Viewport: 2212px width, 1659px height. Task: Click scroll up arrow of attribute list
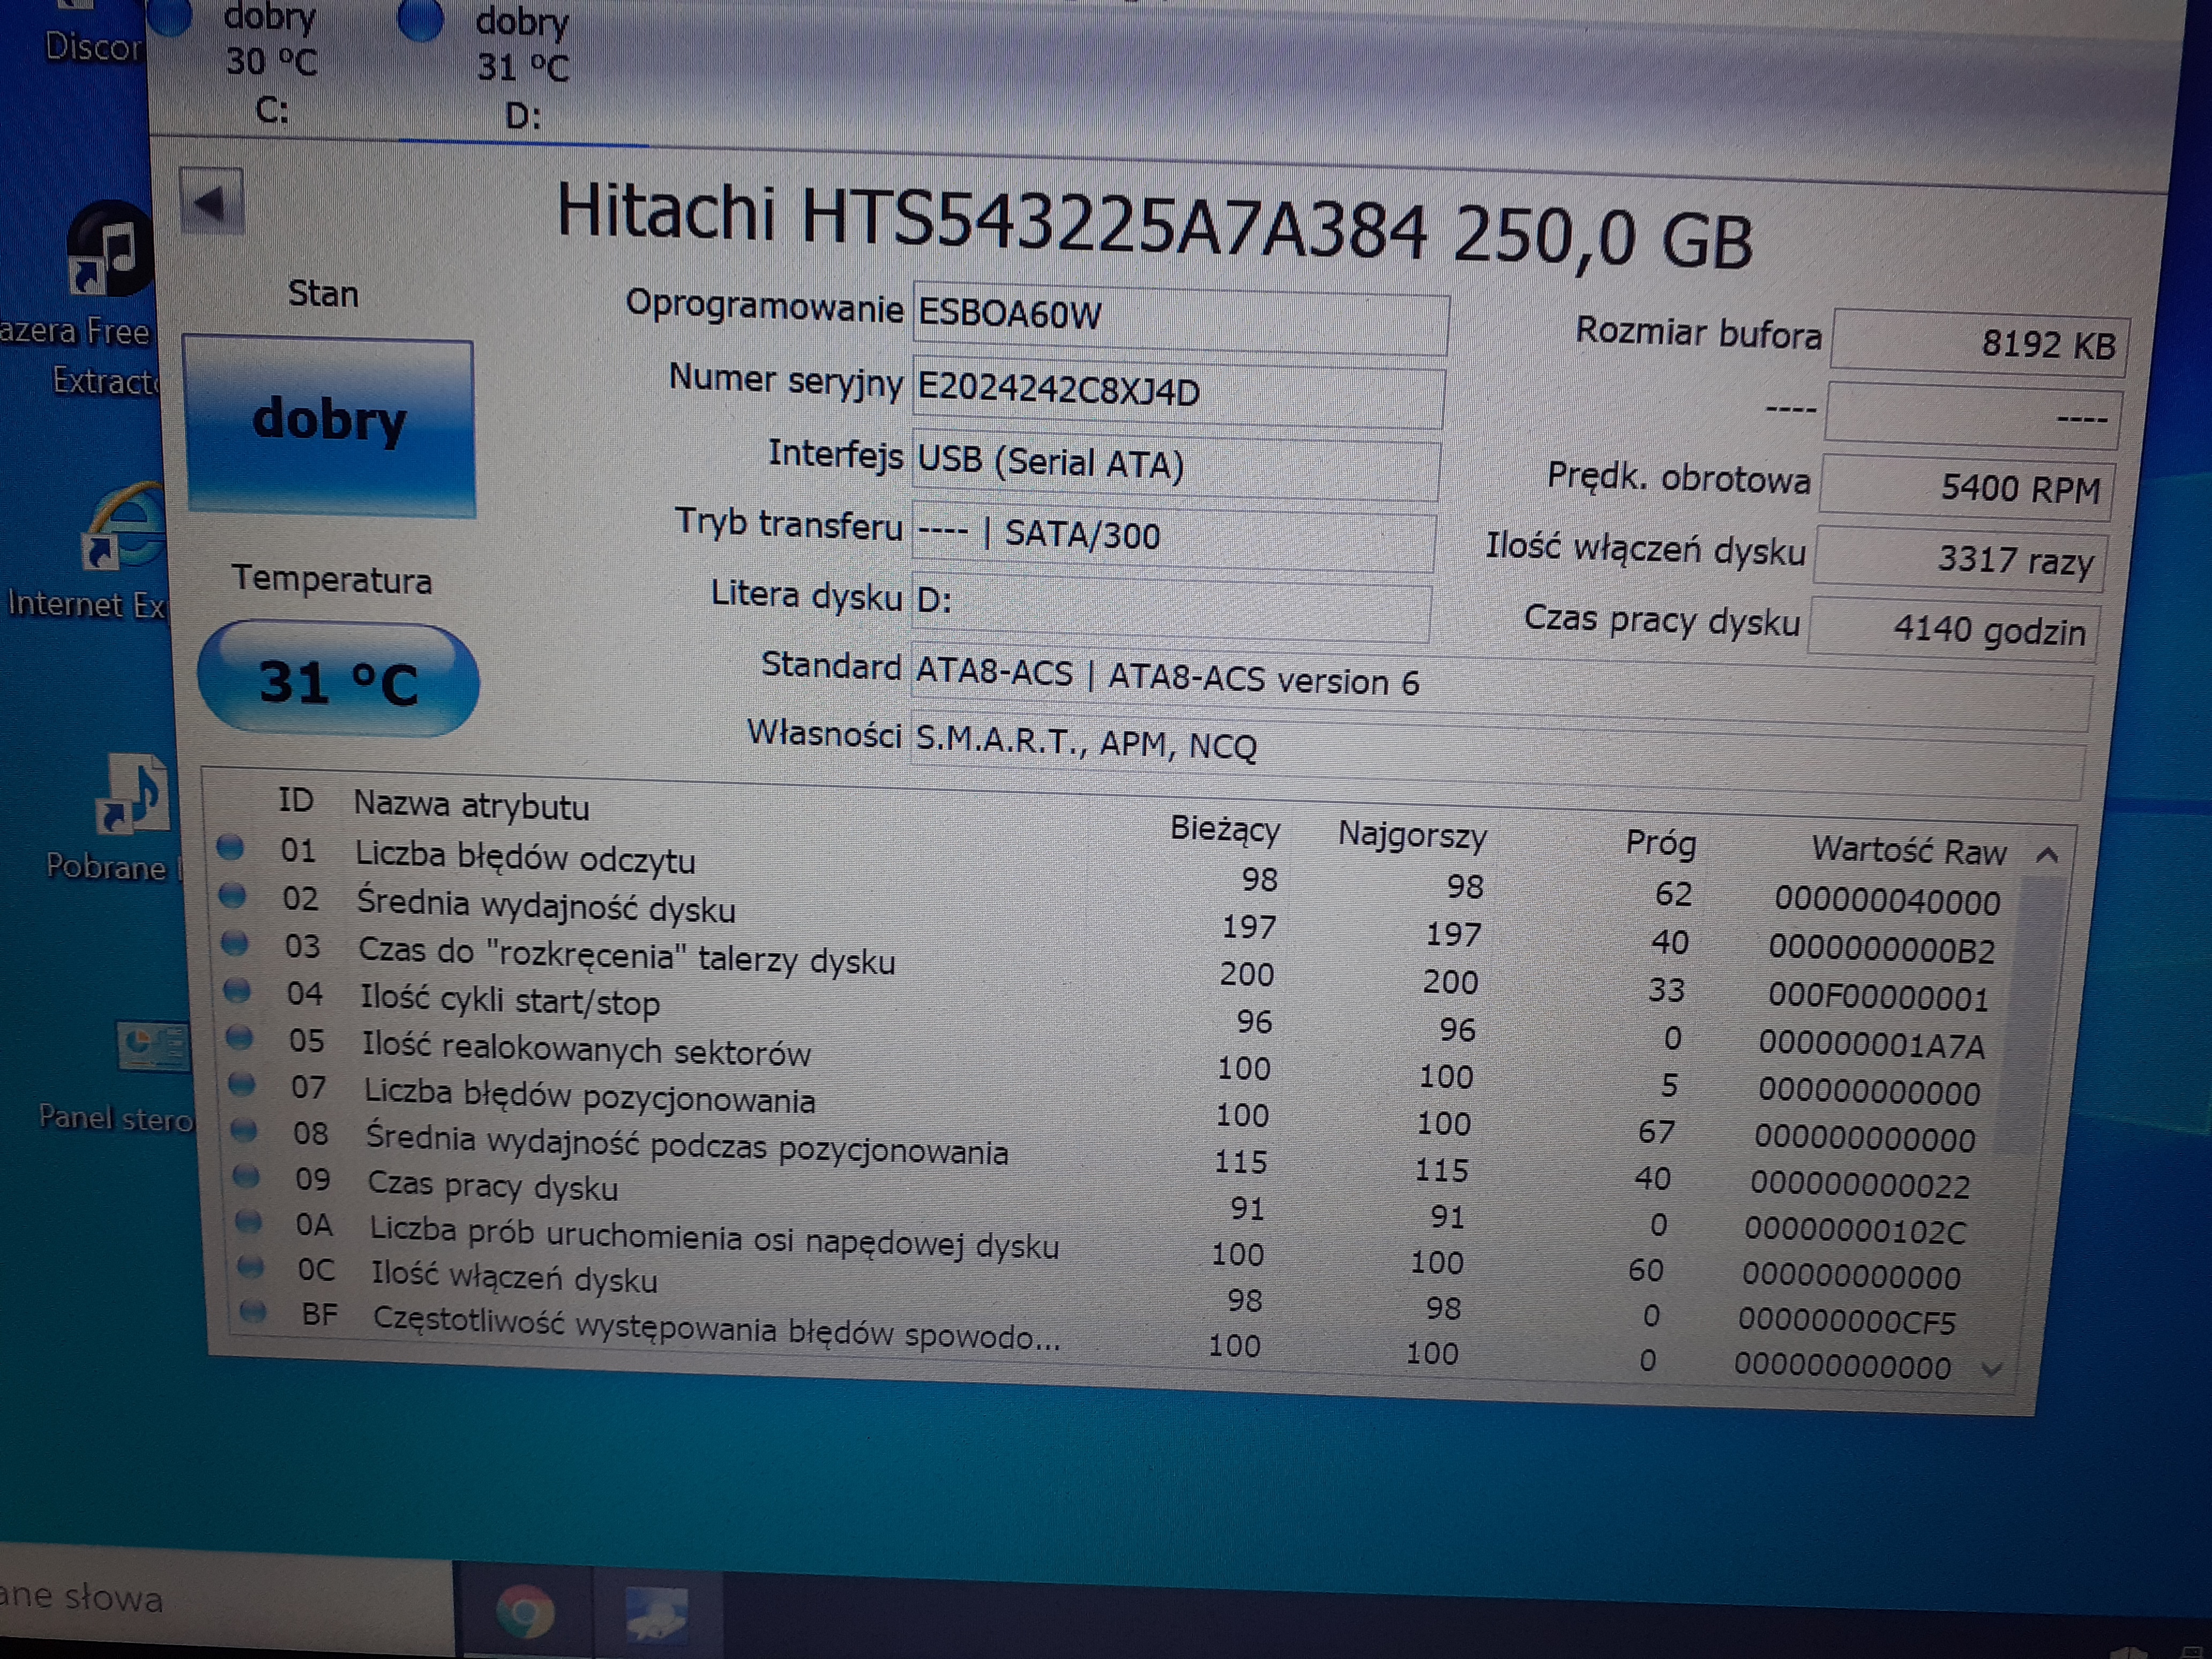2047,855
